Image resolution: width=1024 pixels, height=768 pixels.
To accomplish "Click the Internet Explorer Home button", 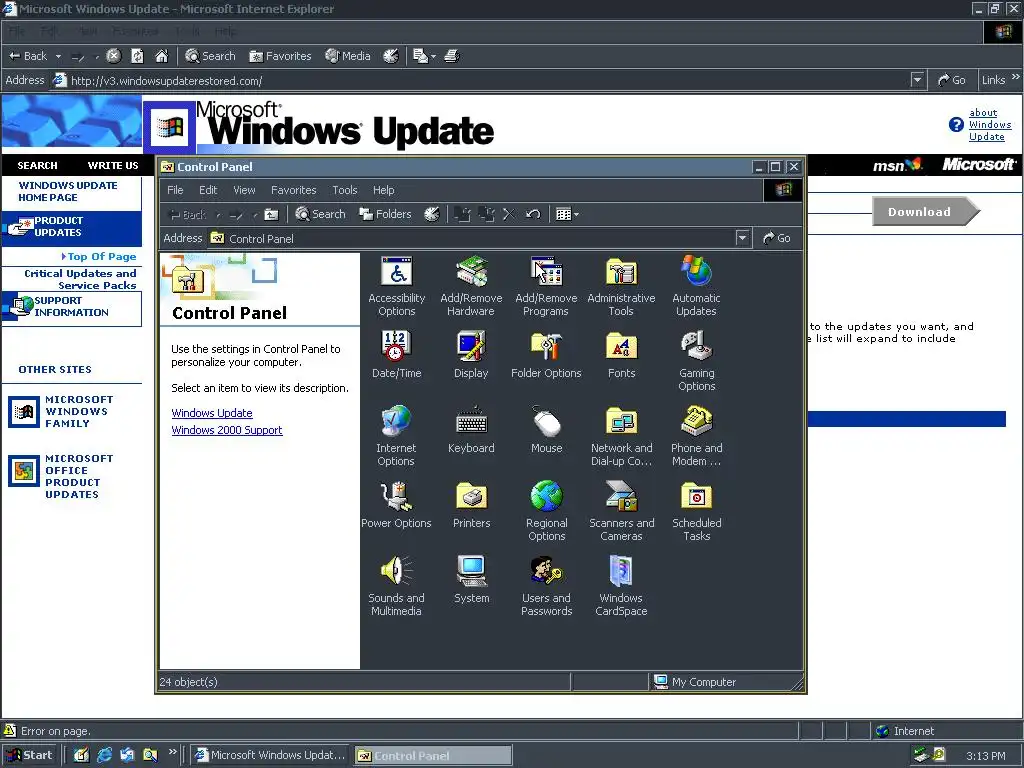I will [x=161, y=56].
